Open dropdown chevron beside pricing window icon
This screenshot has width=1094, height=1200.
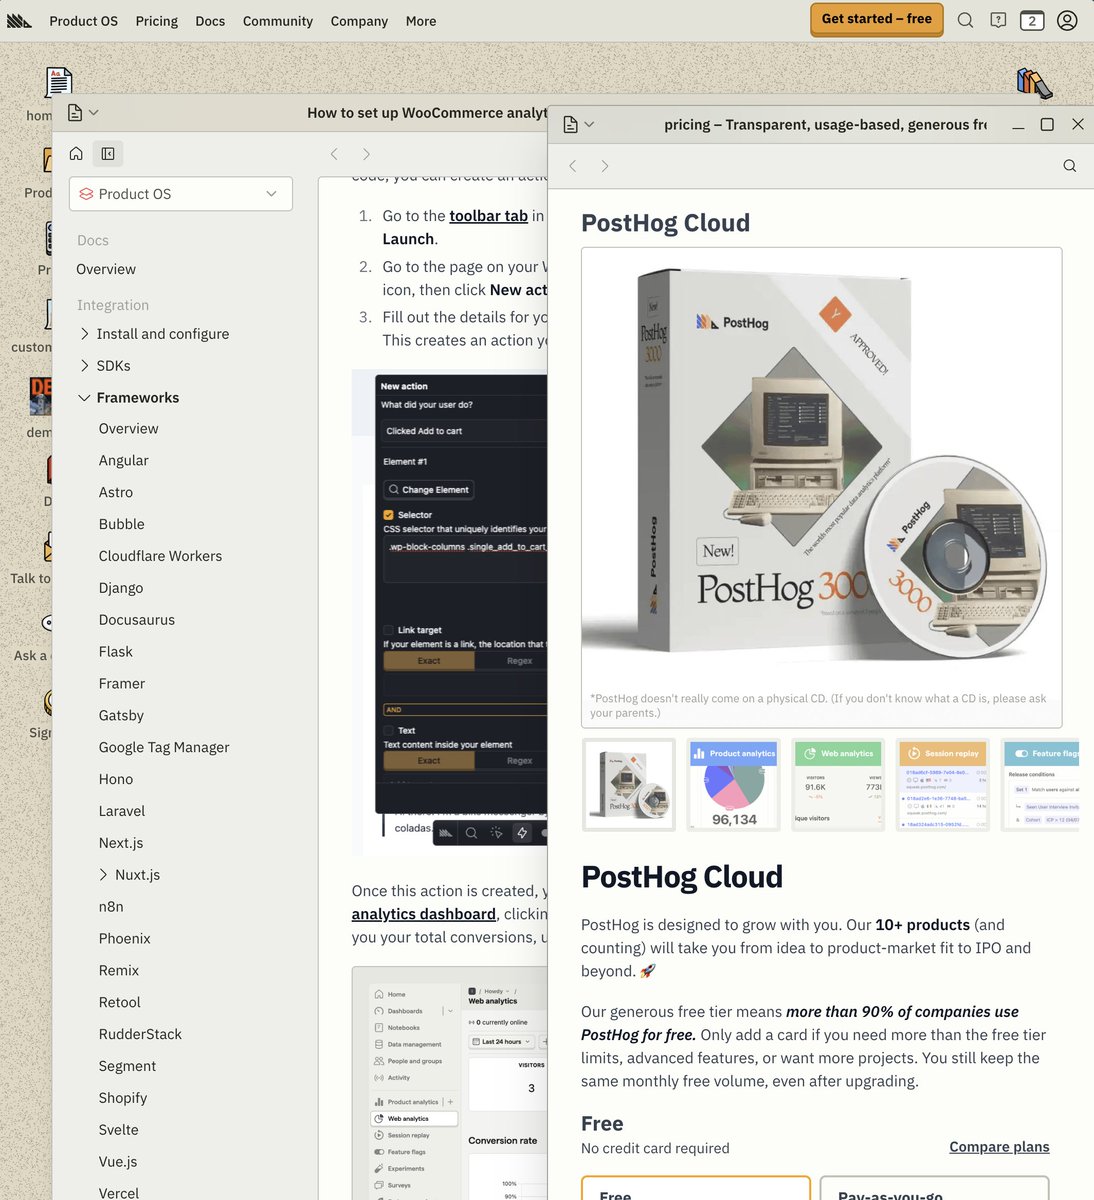(x=589, y=125)
